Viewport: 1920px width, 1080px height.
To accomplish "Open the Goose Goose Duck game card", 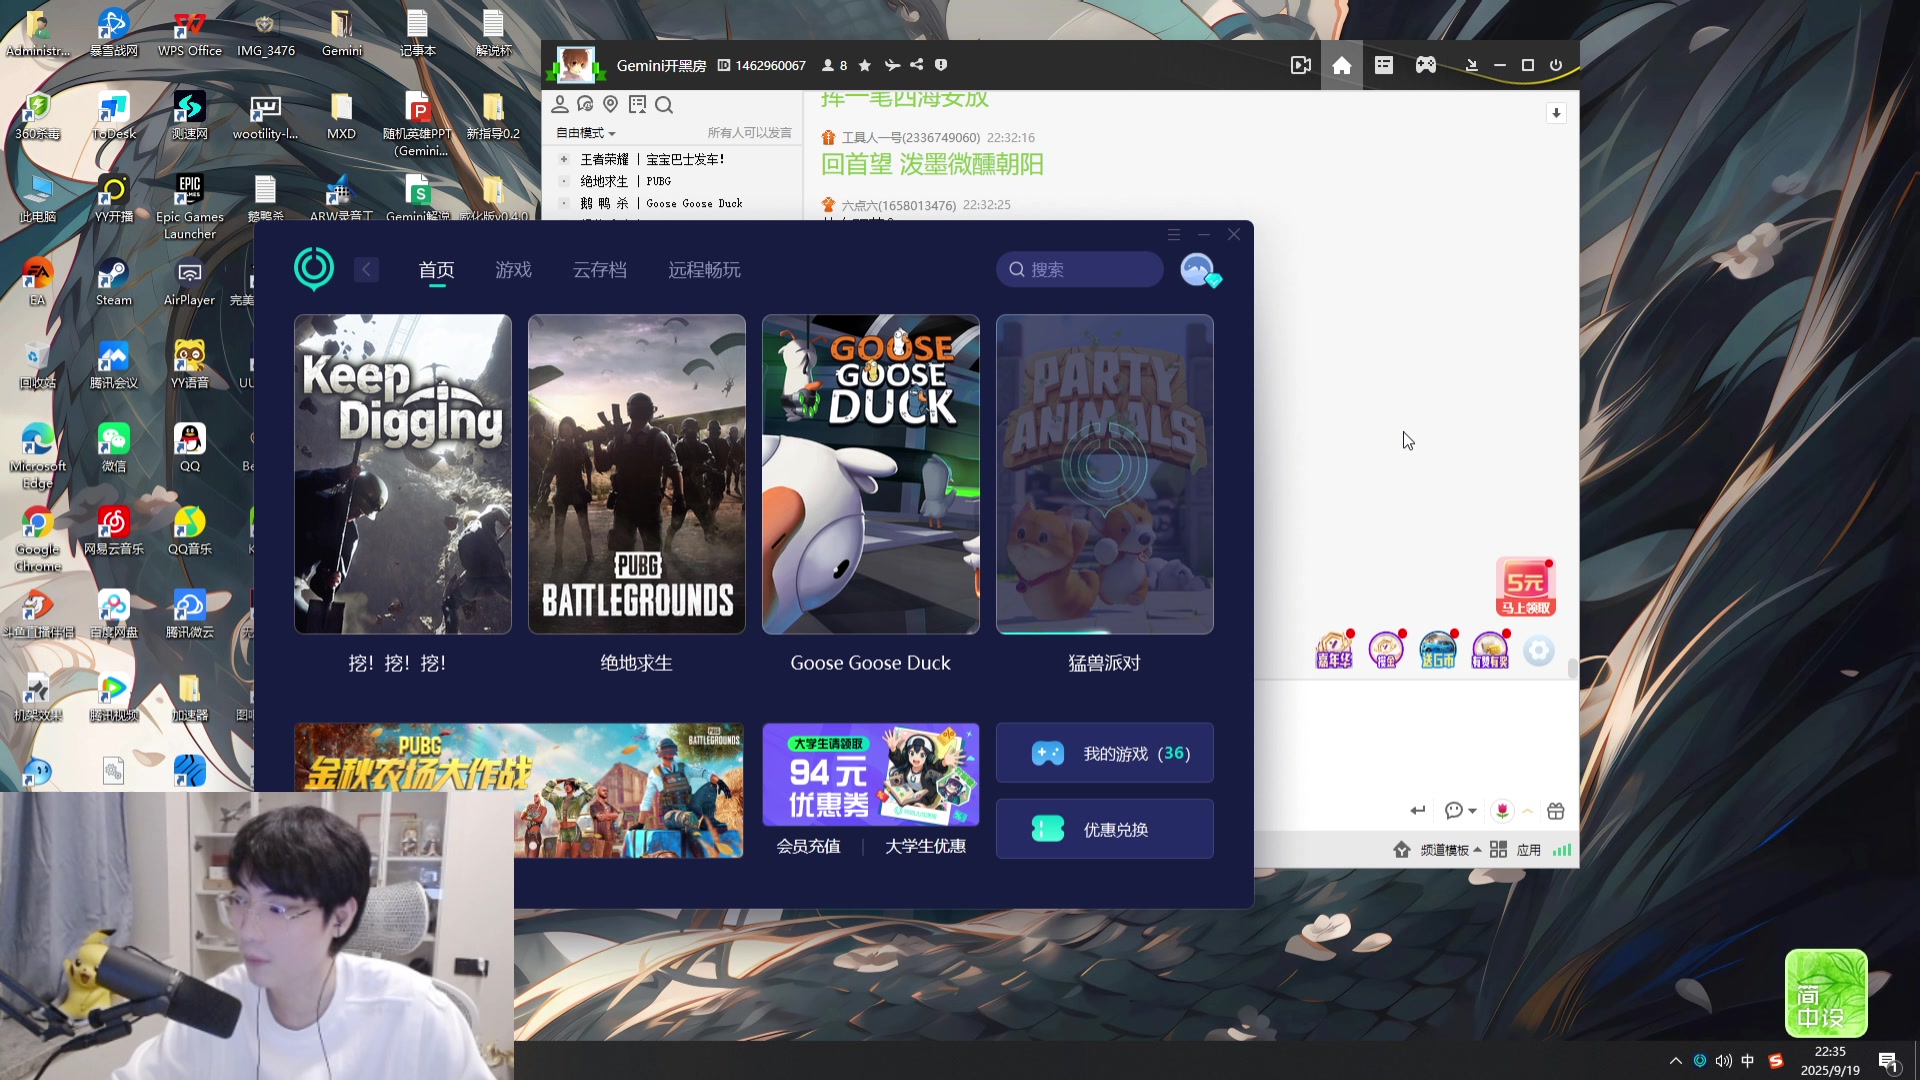I will [x=871, y=474].
